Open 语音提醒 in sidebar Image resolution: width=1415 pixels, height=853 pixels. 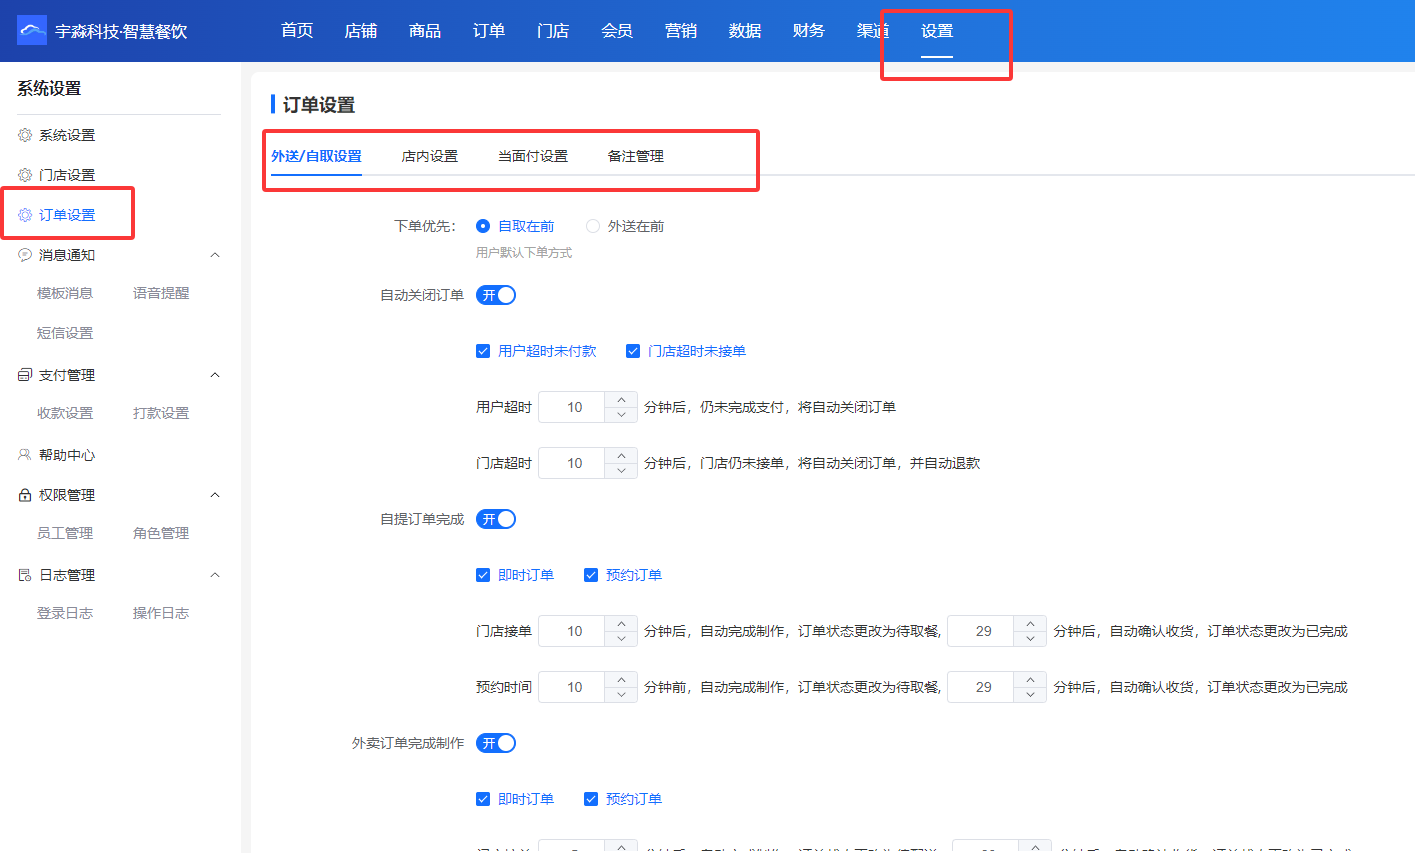[161, 293]
